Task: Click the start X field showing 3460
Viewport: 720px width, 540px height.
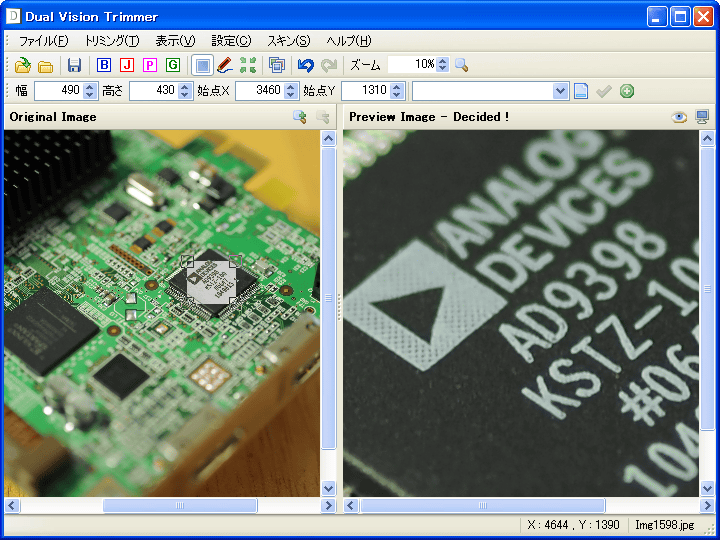Action: (x=259, y=90)
